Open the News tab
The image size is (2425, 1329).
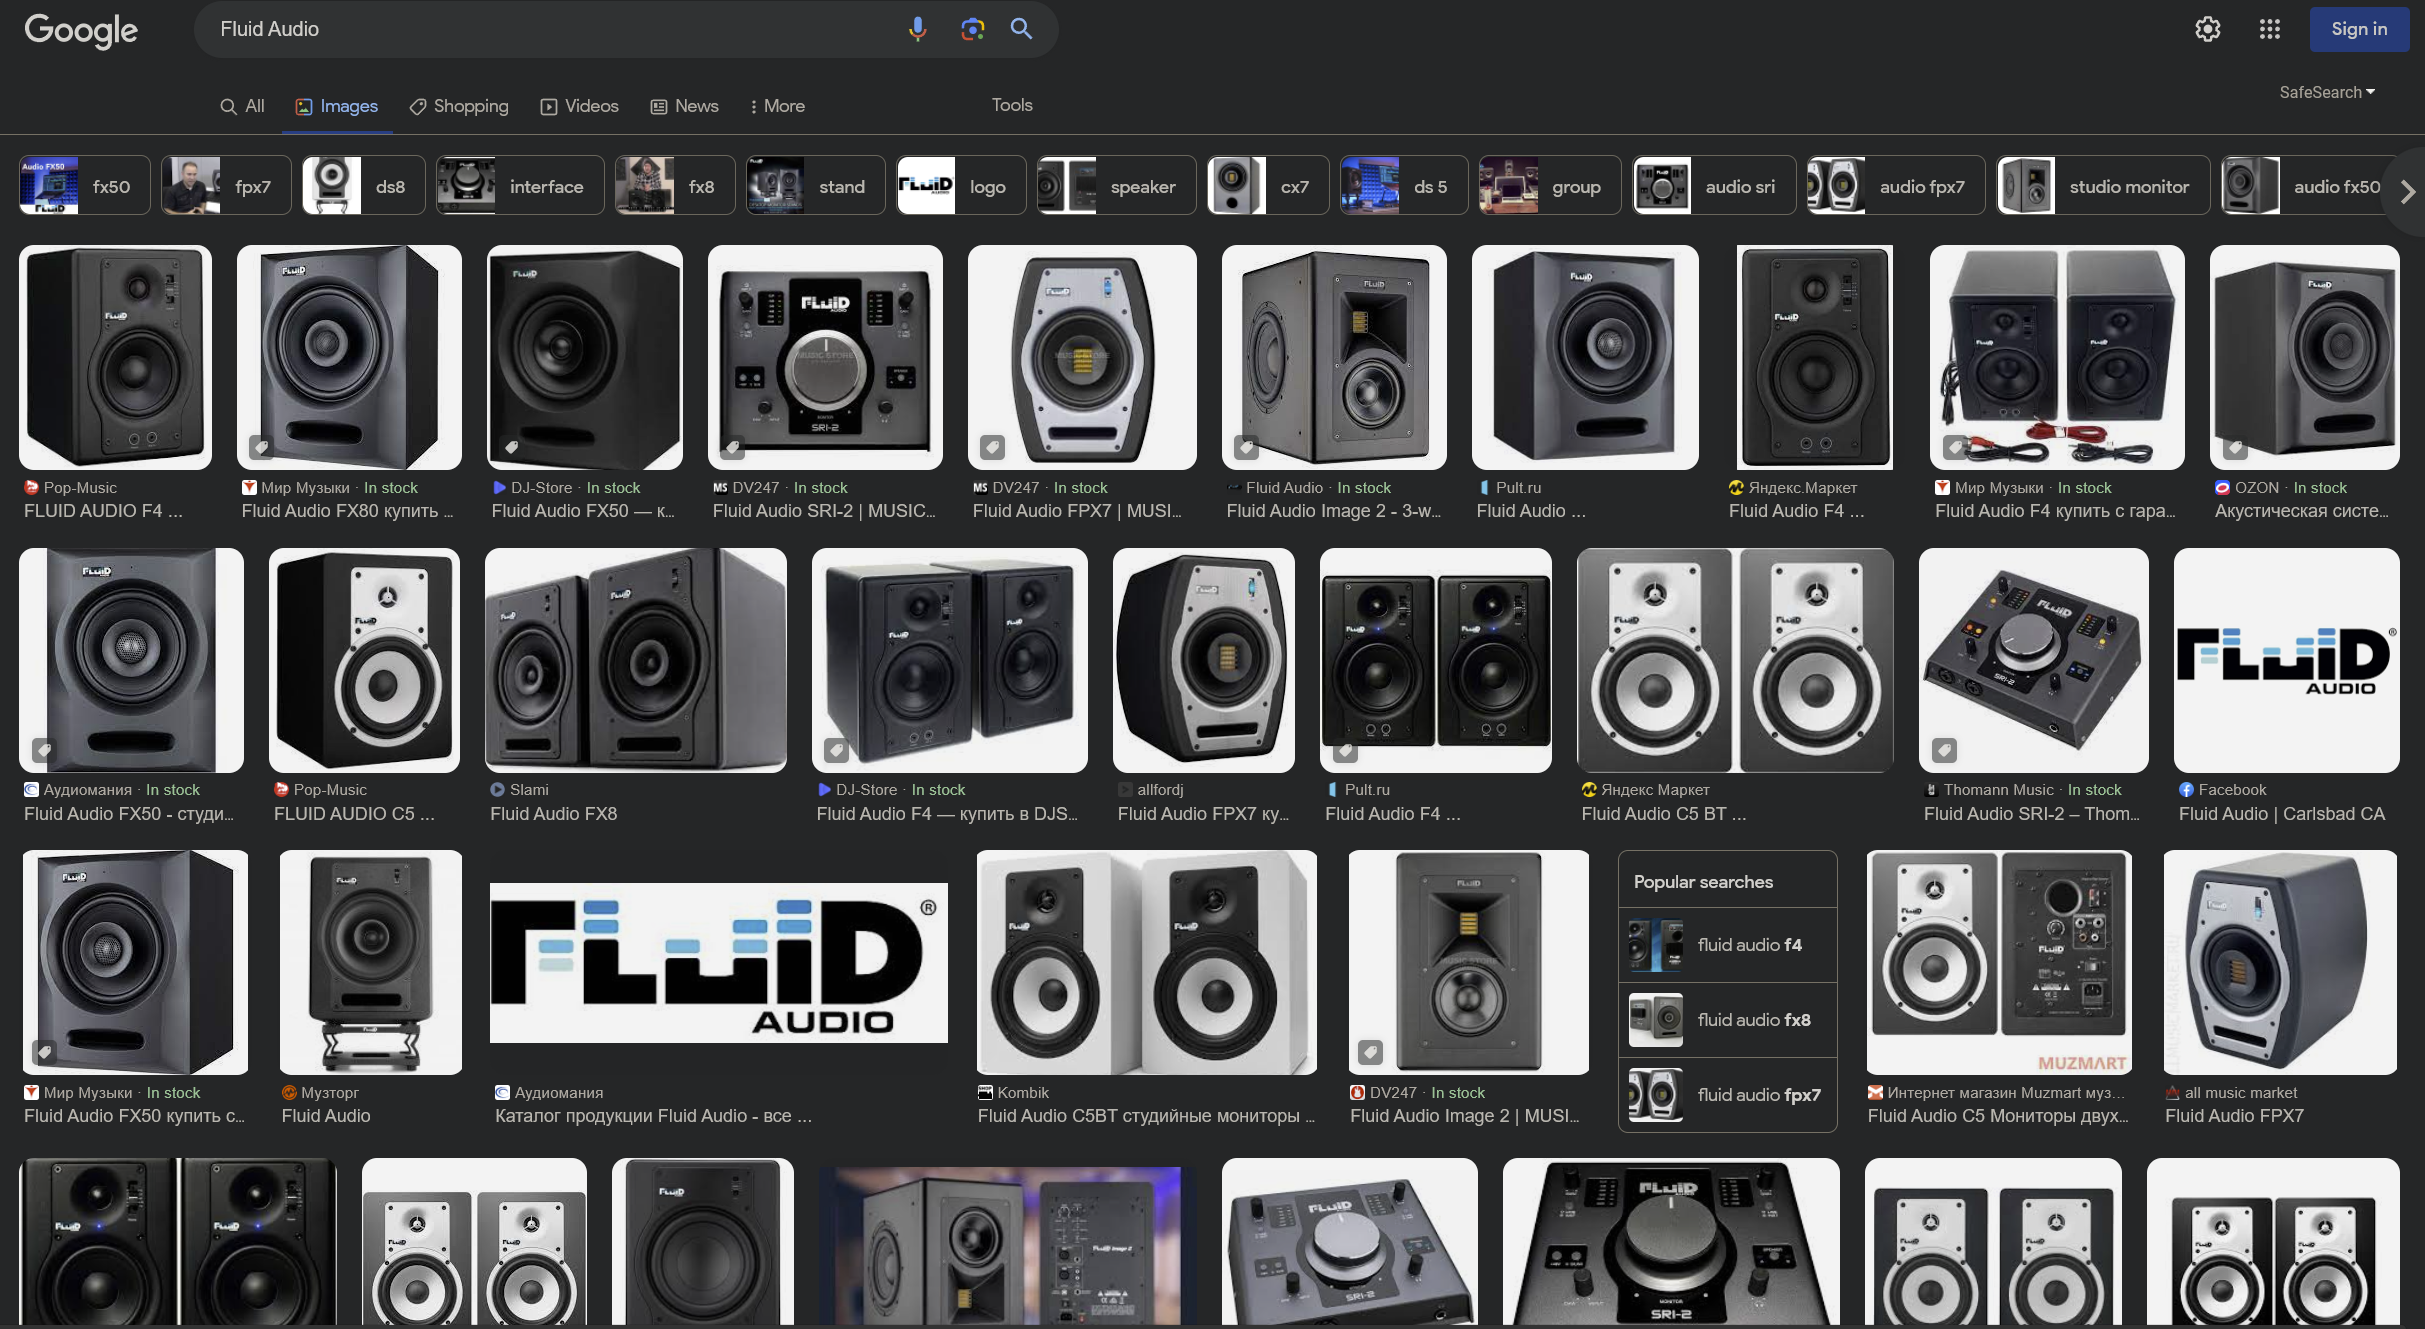point(685,106)
